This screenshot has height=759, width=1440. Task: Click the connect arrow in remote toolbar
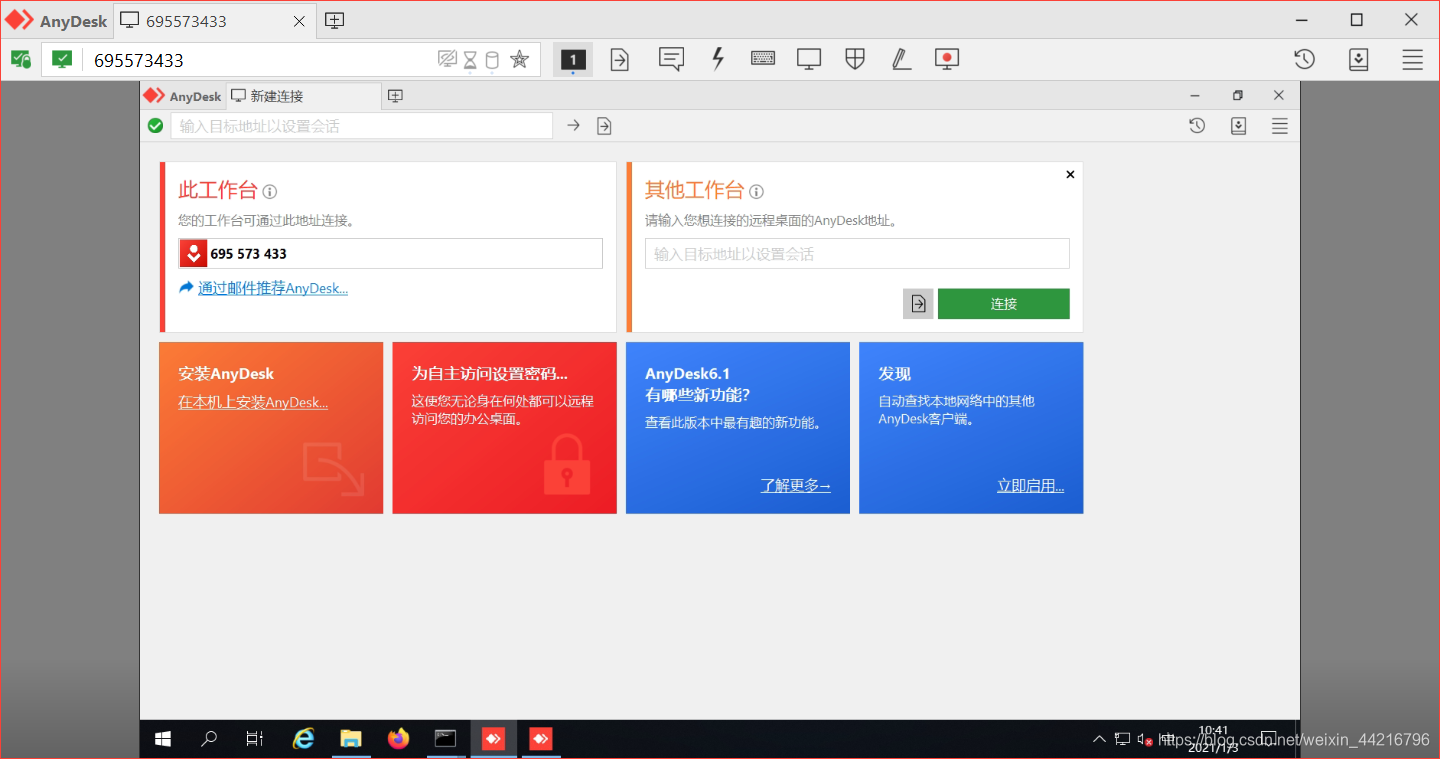click(573, 126)
